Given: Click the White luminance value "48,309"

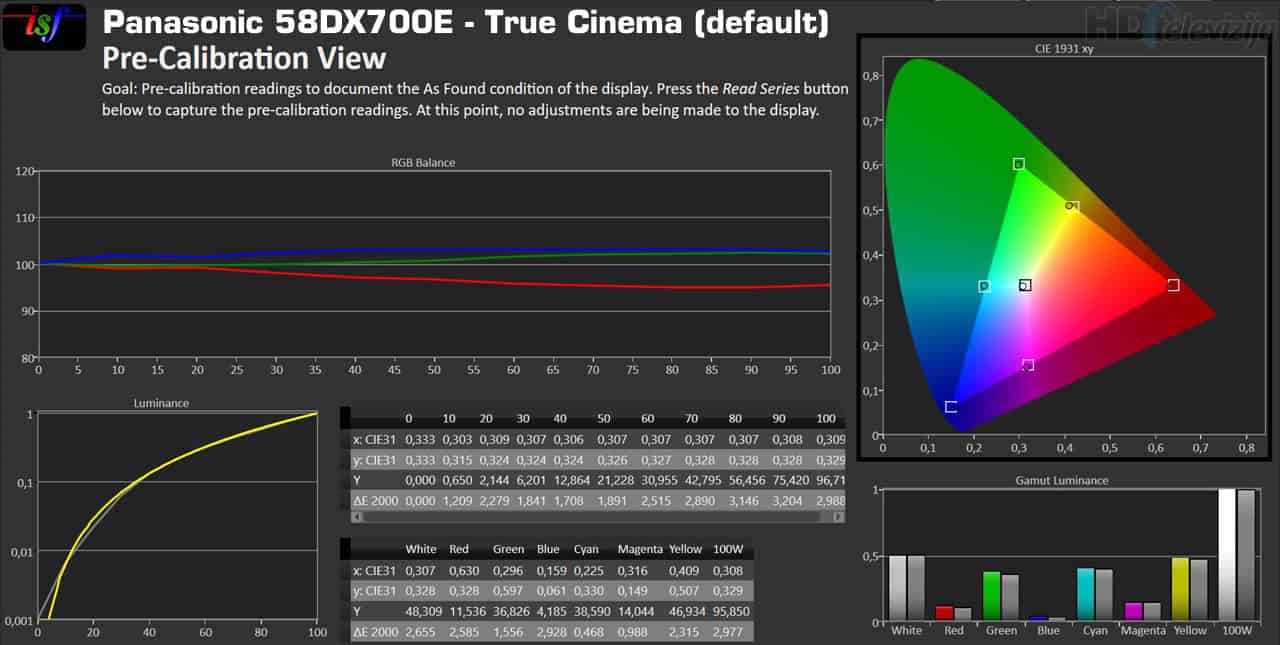Looking at the screenshot, I should (424, 610).
